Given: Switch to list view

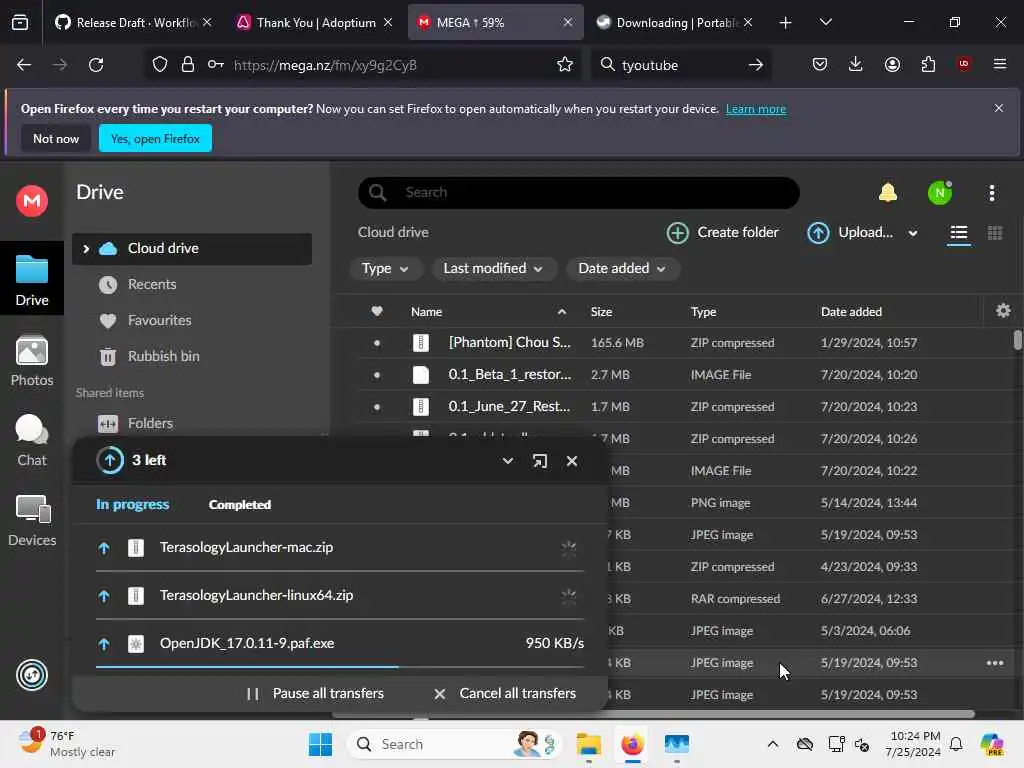Looking at the screenshot, I should point(958,232).
